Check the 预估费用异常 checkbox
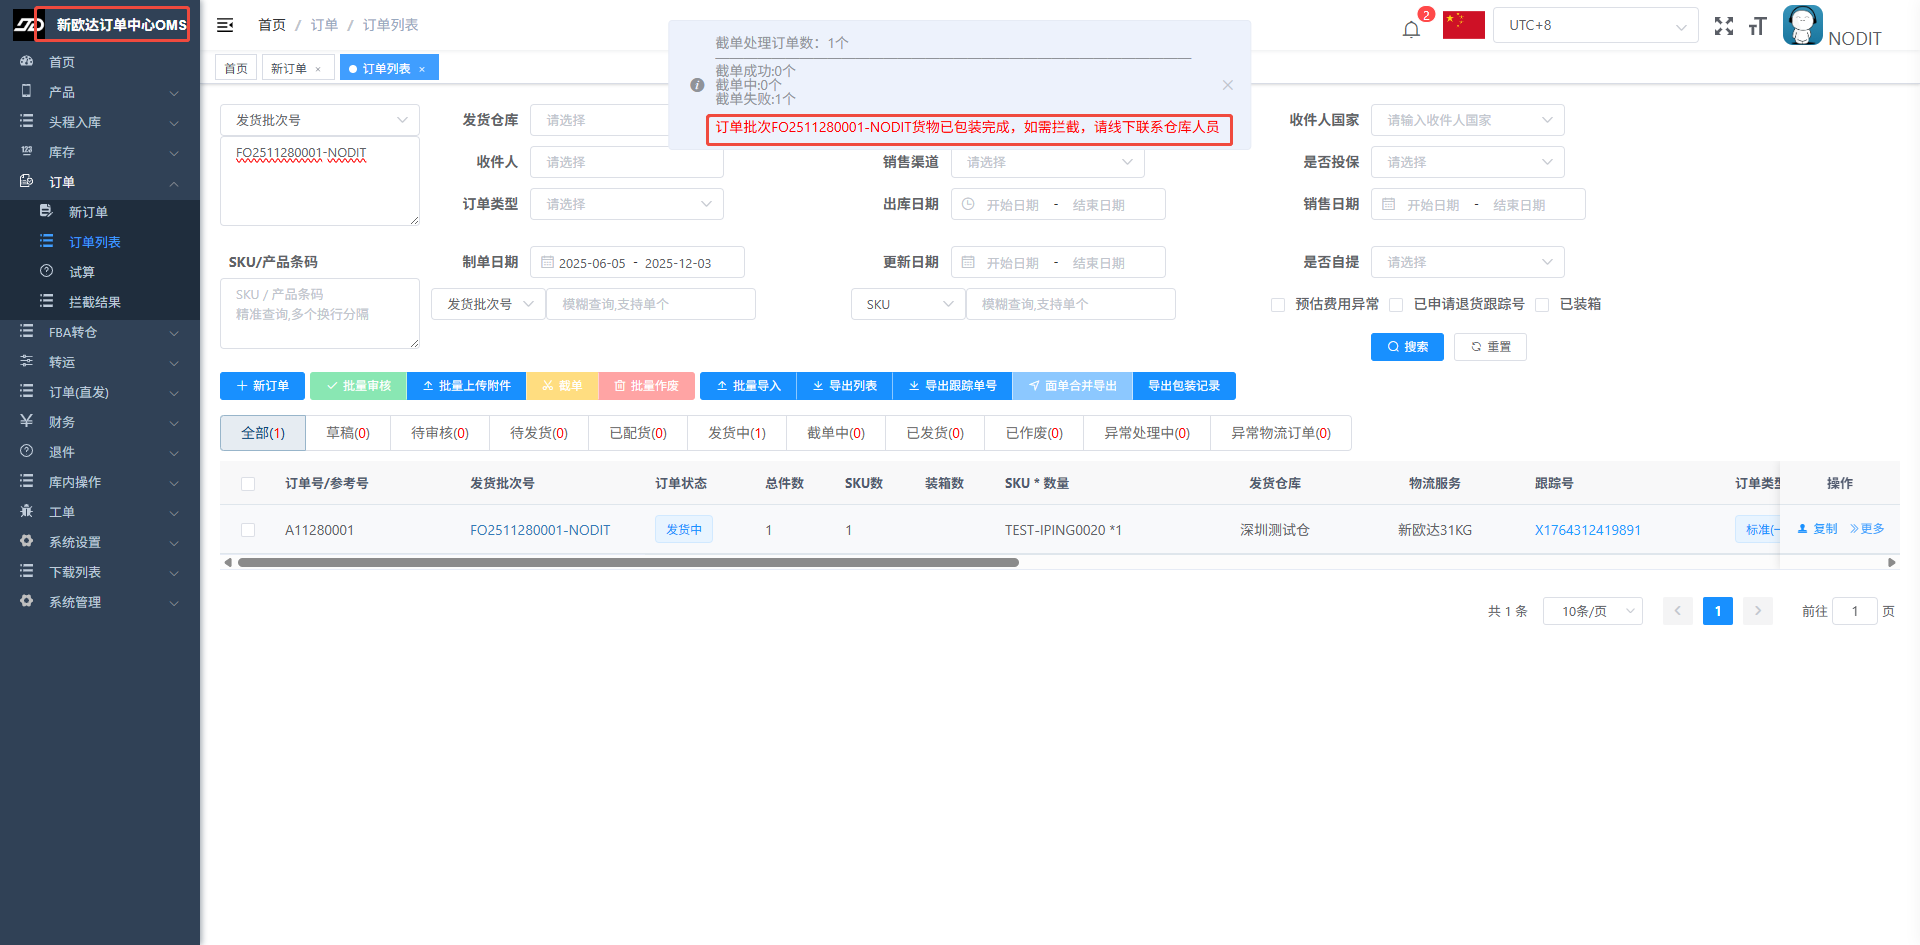1920x945 pixels. (x=1278, y=305)
